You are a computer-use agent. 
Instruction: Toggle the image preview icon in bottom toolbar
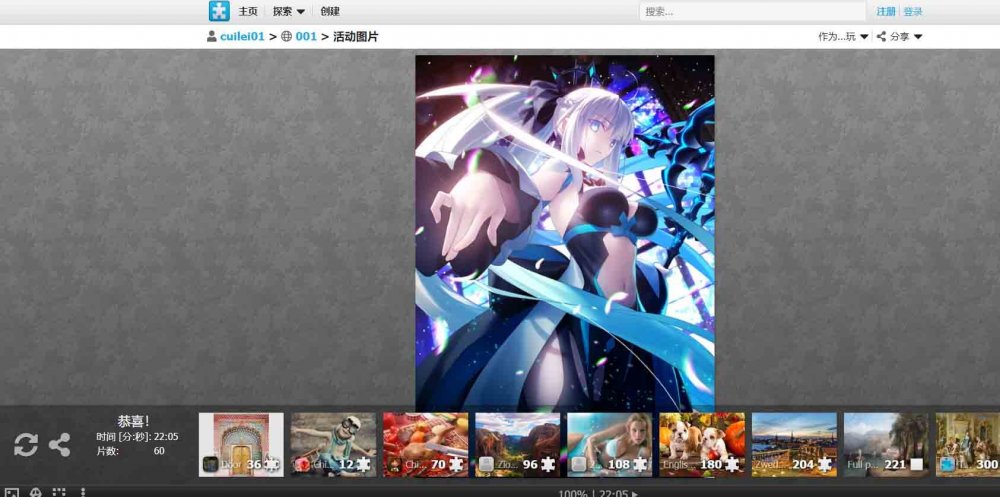(12, 493)
